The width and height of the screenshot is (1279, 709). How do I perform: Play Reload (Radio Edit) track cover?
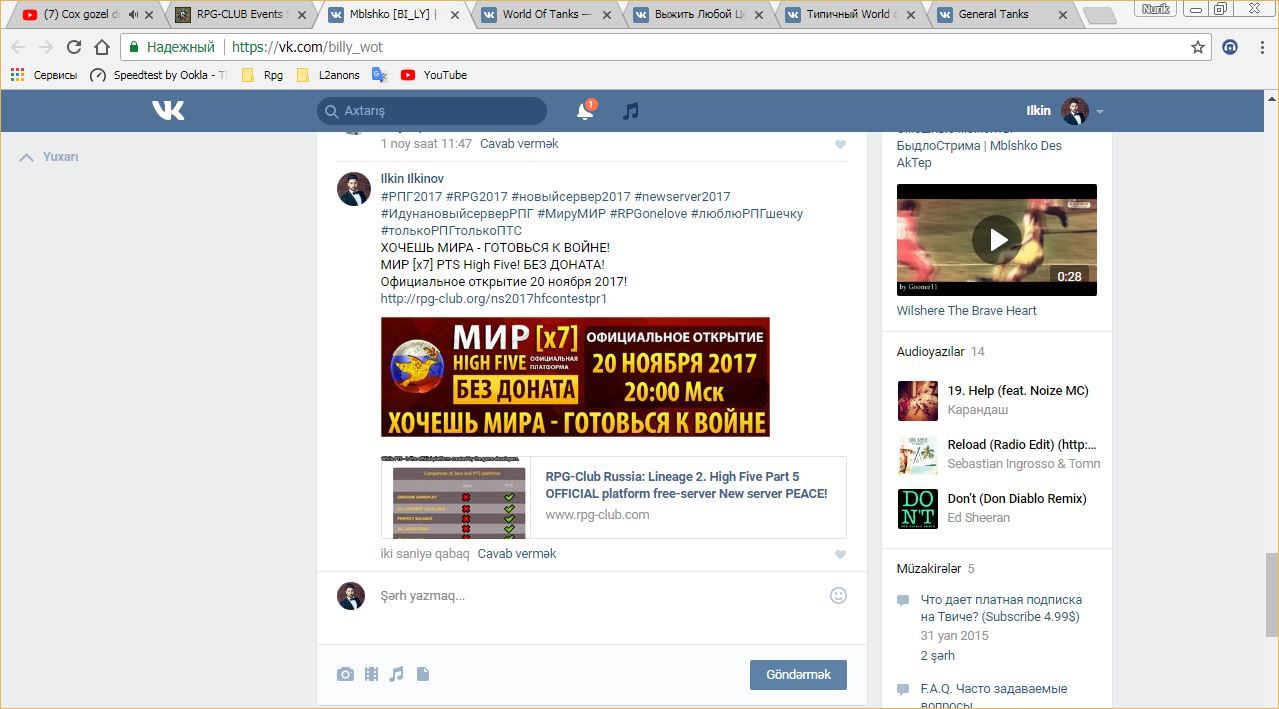click(x=918, y=455)
